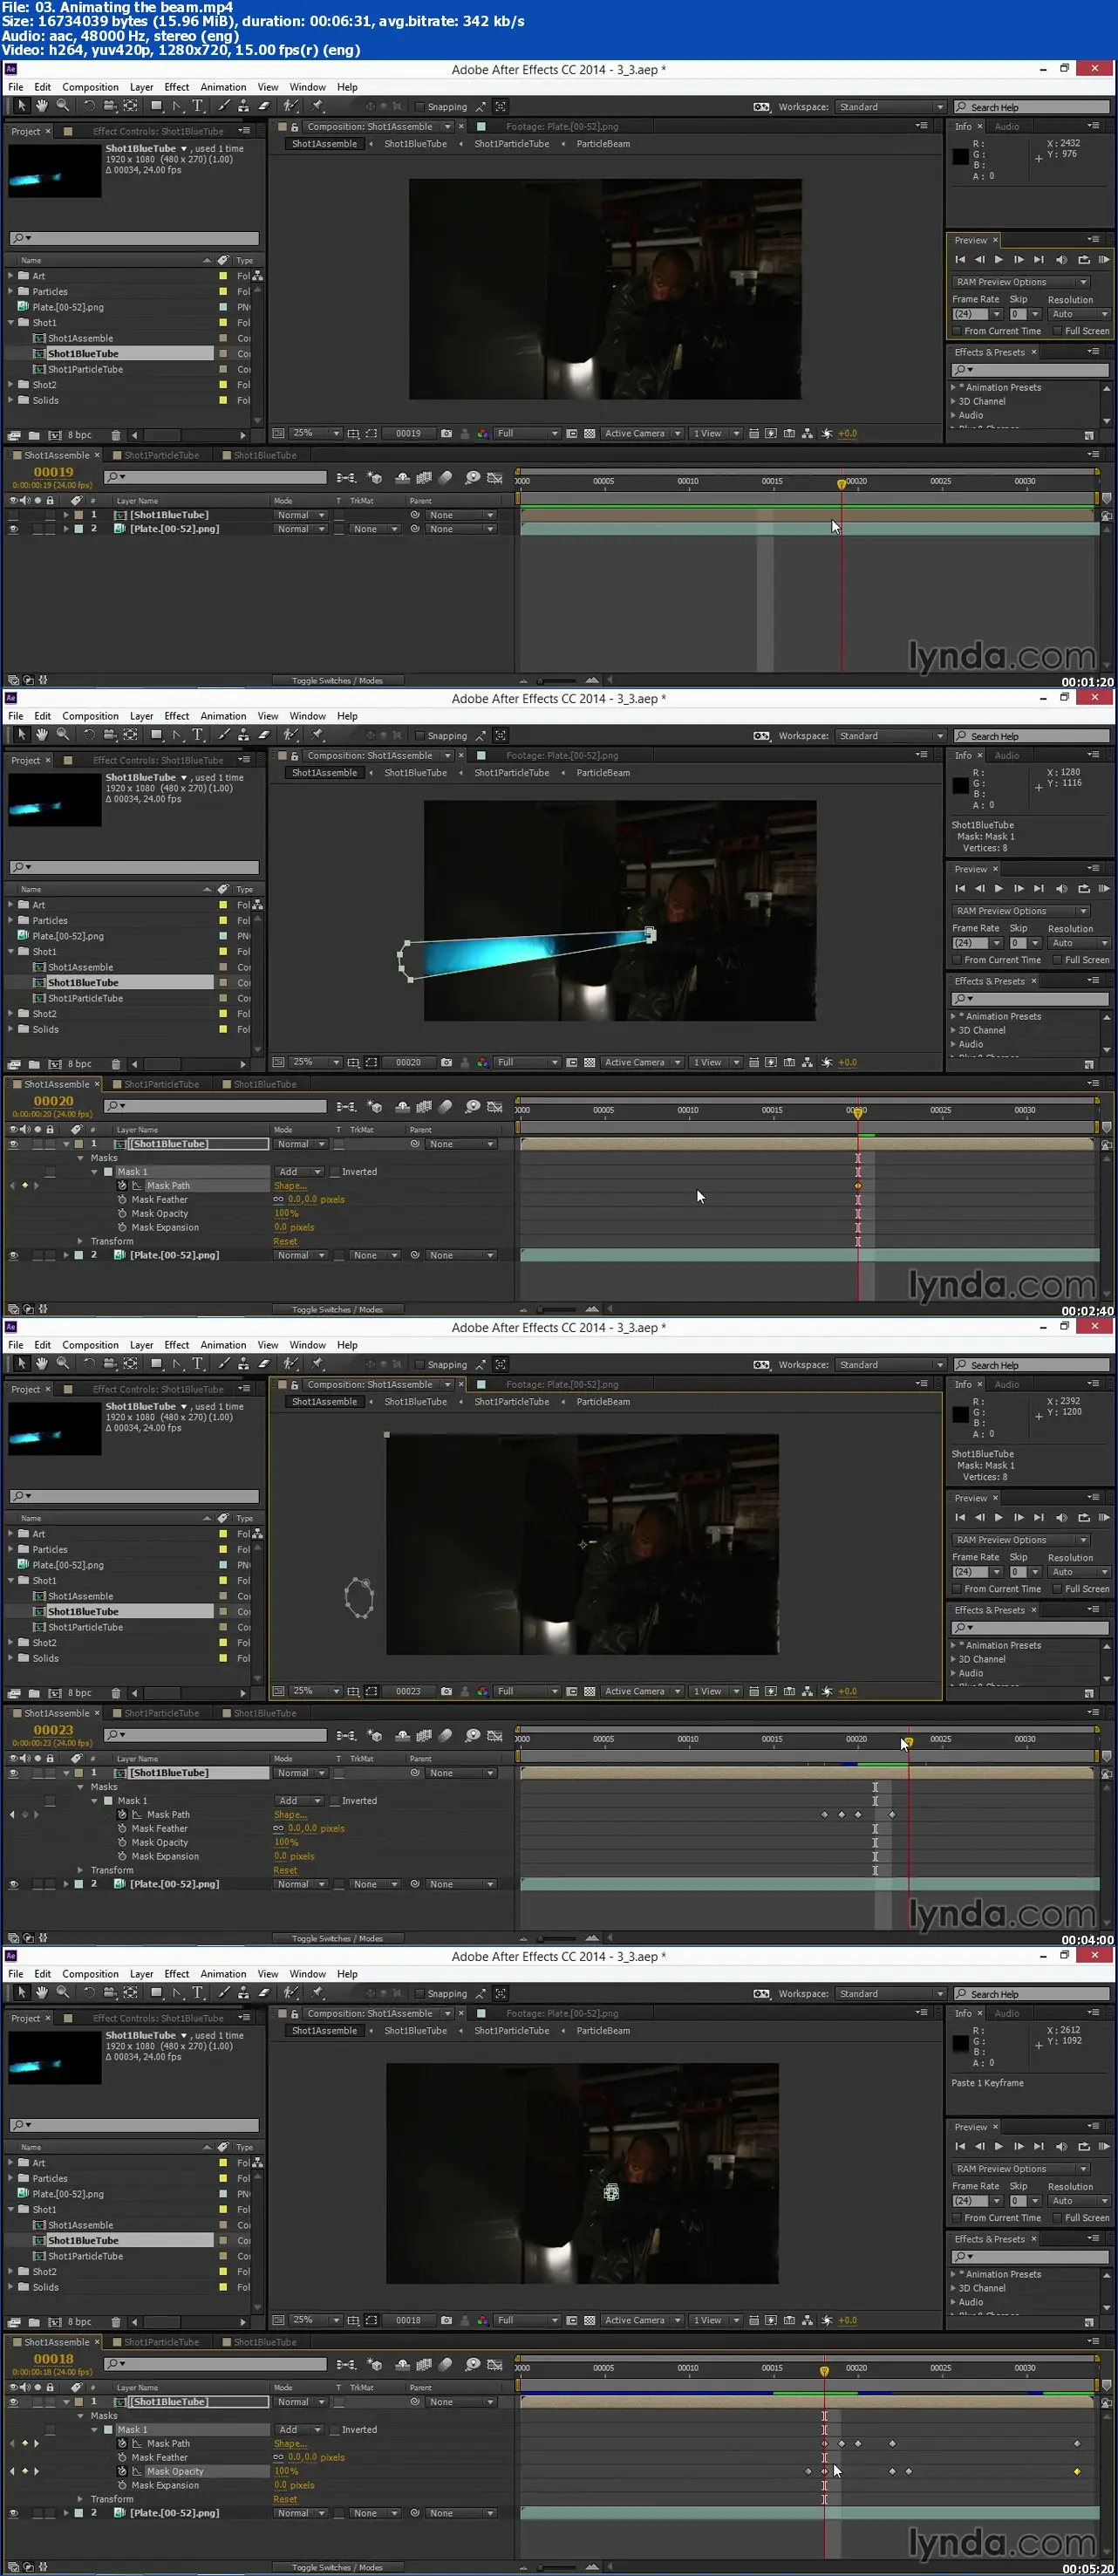Screen dimensions: 1118x2576
Task: Open Active Camera dropdown in 00:02:40 viewer
Action: pos(642,1063)
